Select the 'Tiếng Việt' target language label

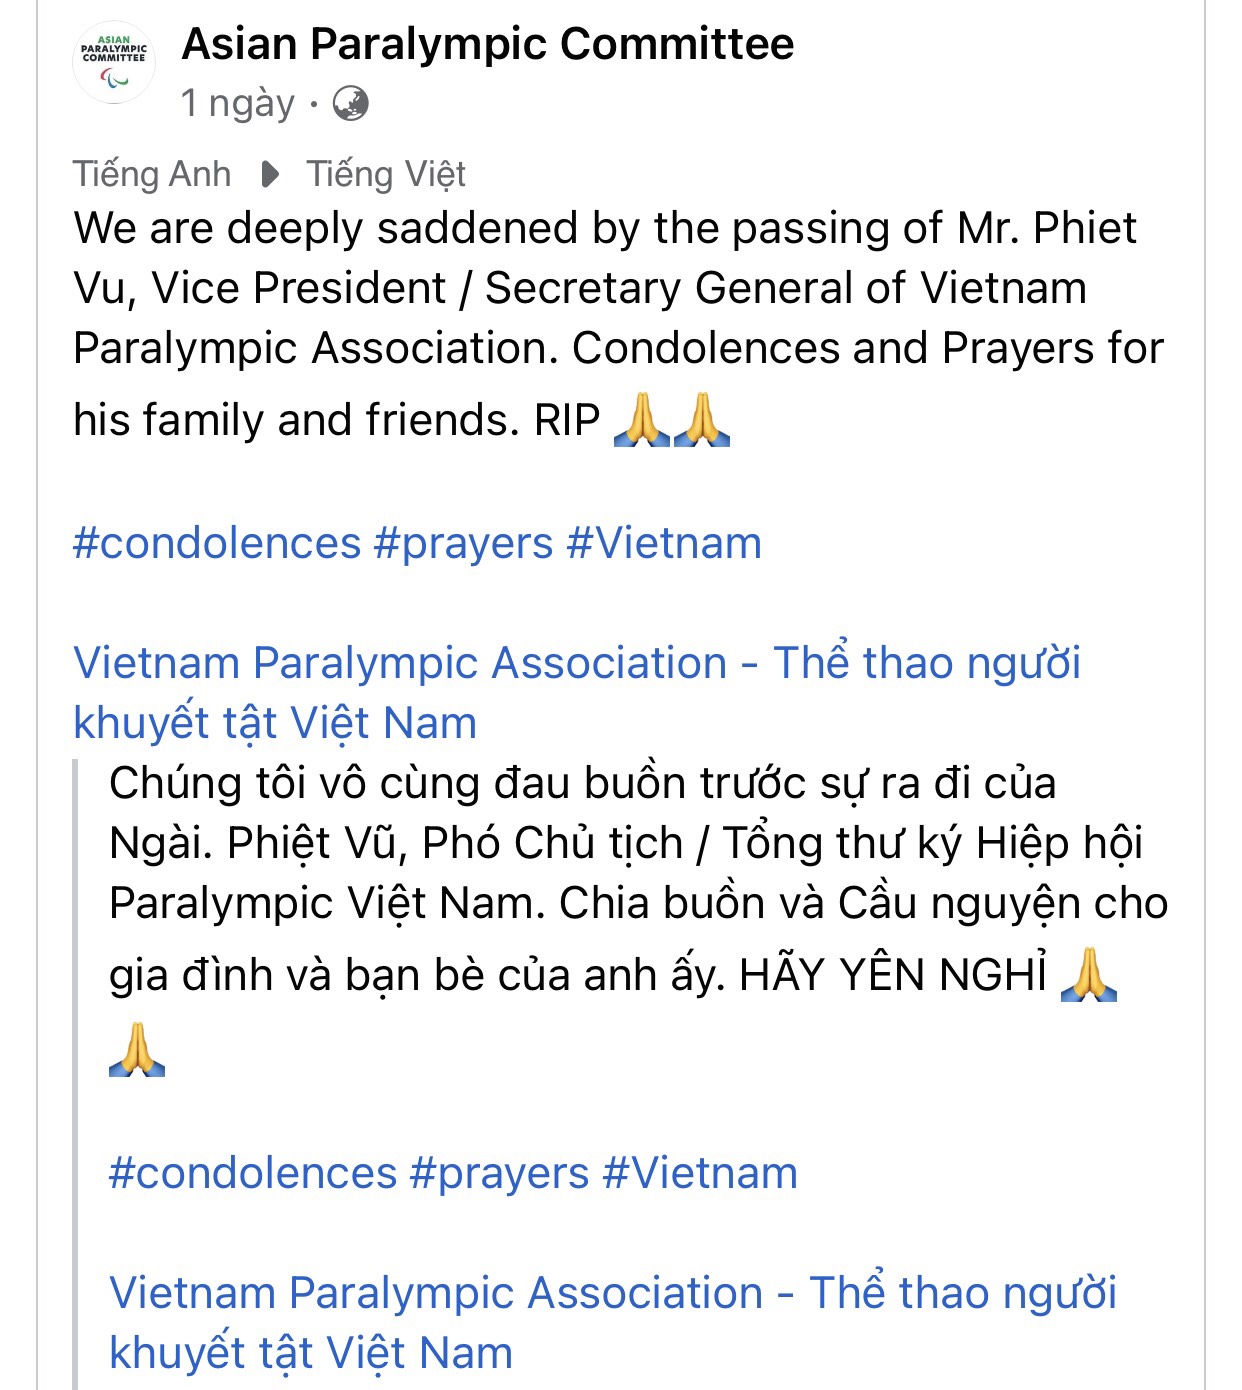click(x=386, y=174)
